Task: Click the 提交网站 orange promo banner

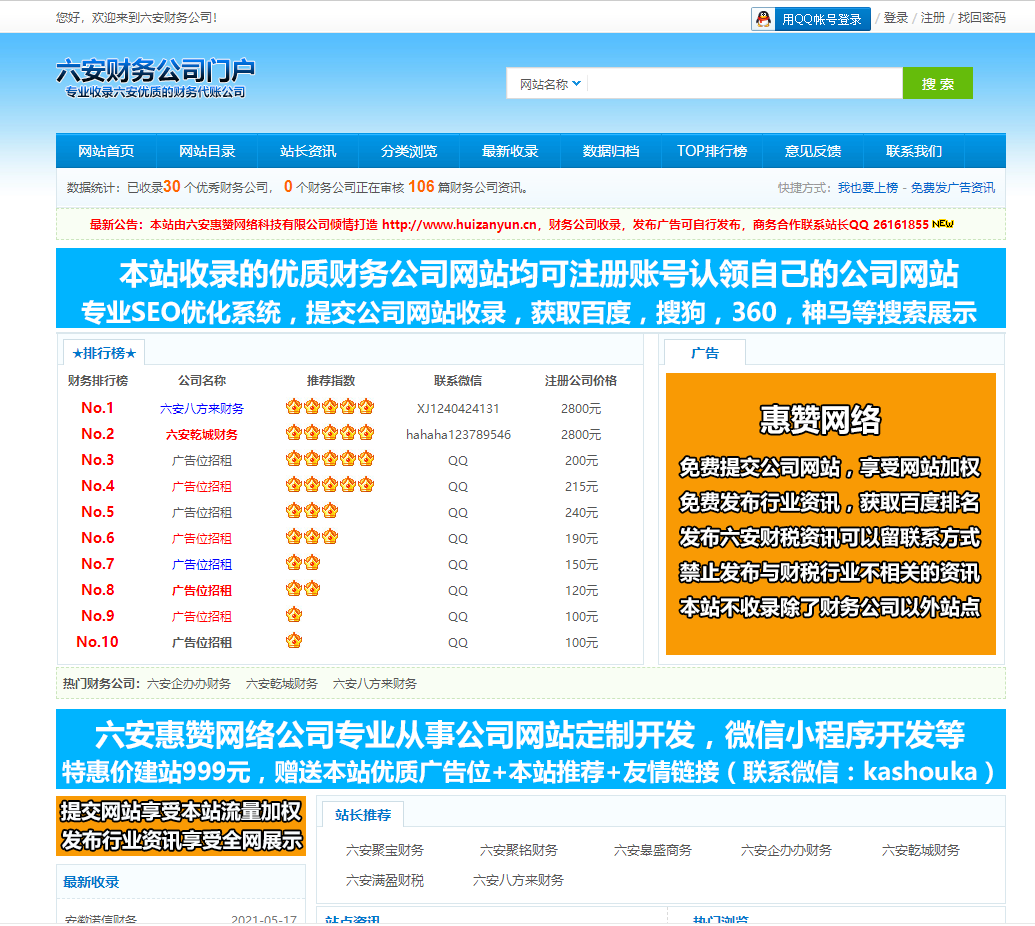Action: (181, 826)
